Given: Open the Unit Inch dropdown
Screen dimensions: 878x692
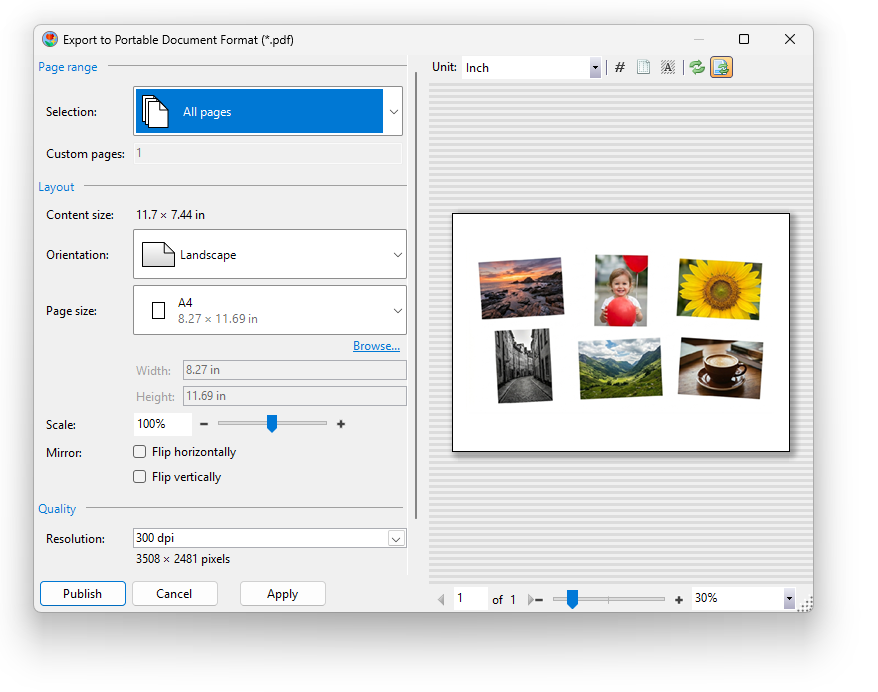Looking at the screenshot, I should [595, 68].
